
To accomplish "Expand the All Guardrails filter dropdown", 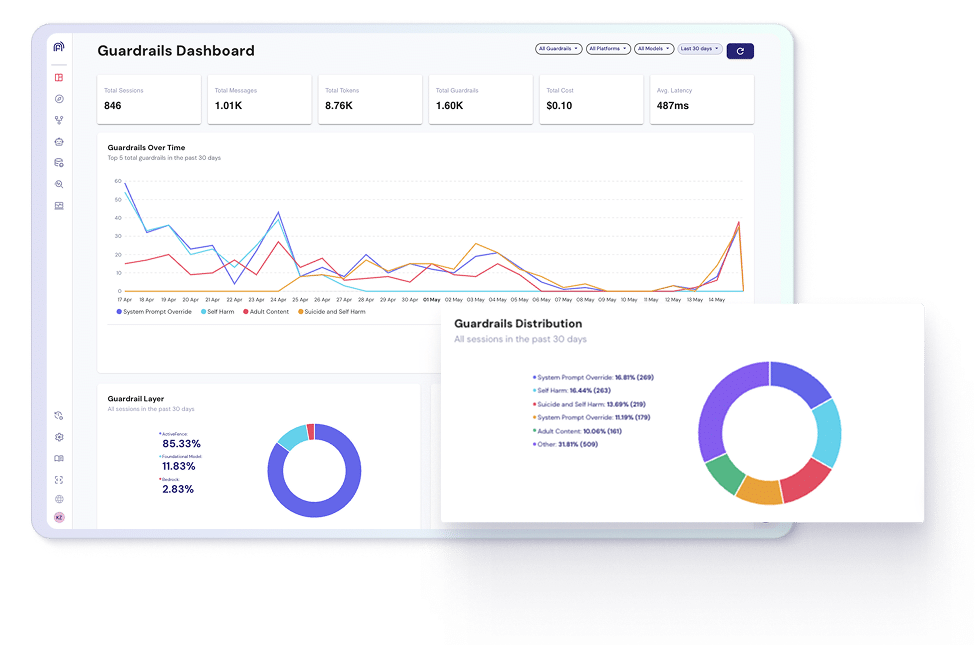I will [x=558, y=49].
